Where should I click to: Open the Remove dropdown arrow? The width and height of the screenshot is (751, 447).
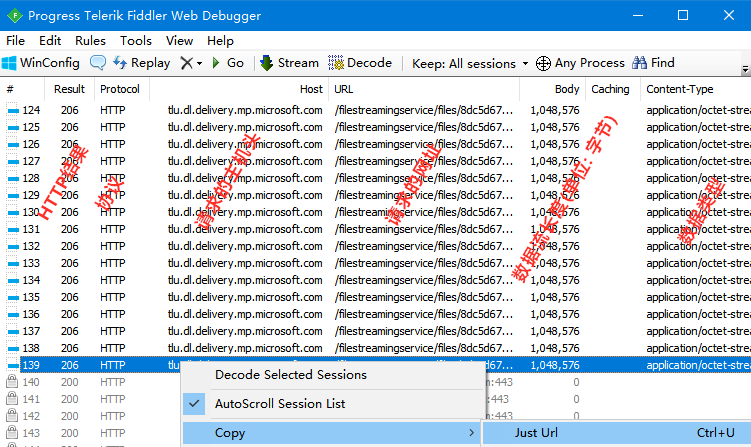click(x=200, y=63)
